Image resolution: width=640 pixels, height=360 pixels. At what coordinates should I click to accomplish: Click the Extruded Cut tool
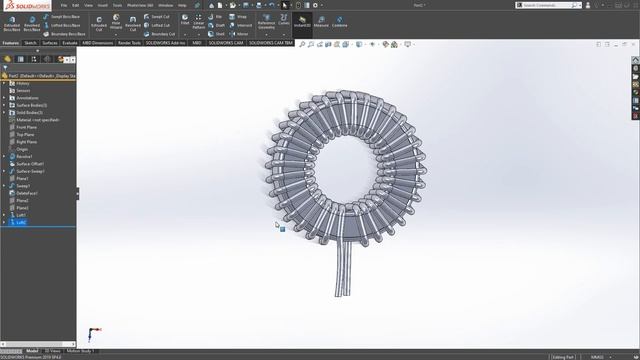[x=99, y=24]
